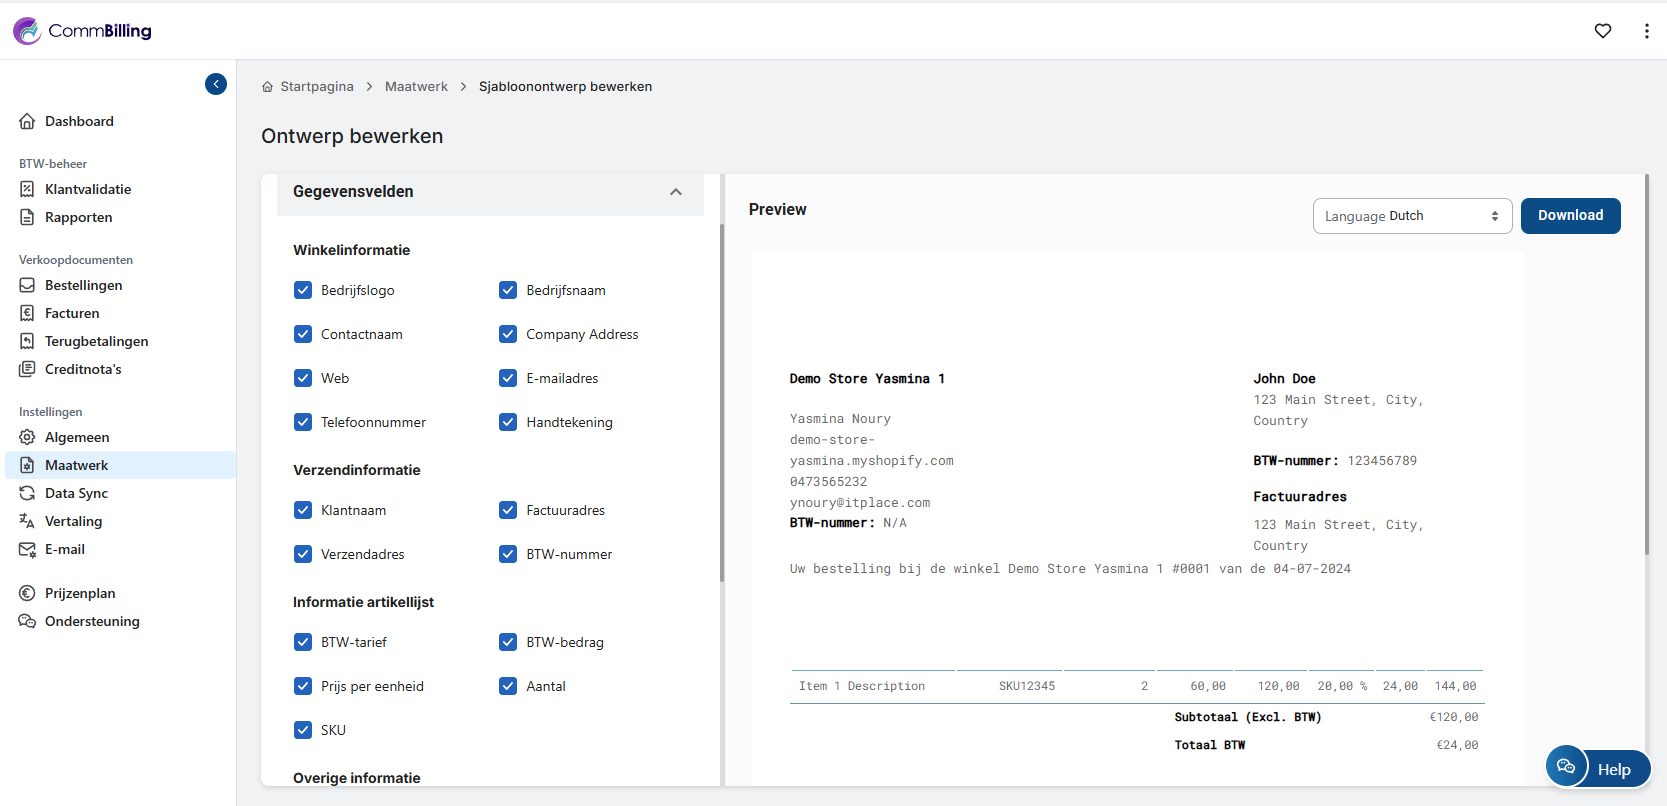
Task: Collapse the sidebar with the arrow button
Action: click(x=216, y=84)
